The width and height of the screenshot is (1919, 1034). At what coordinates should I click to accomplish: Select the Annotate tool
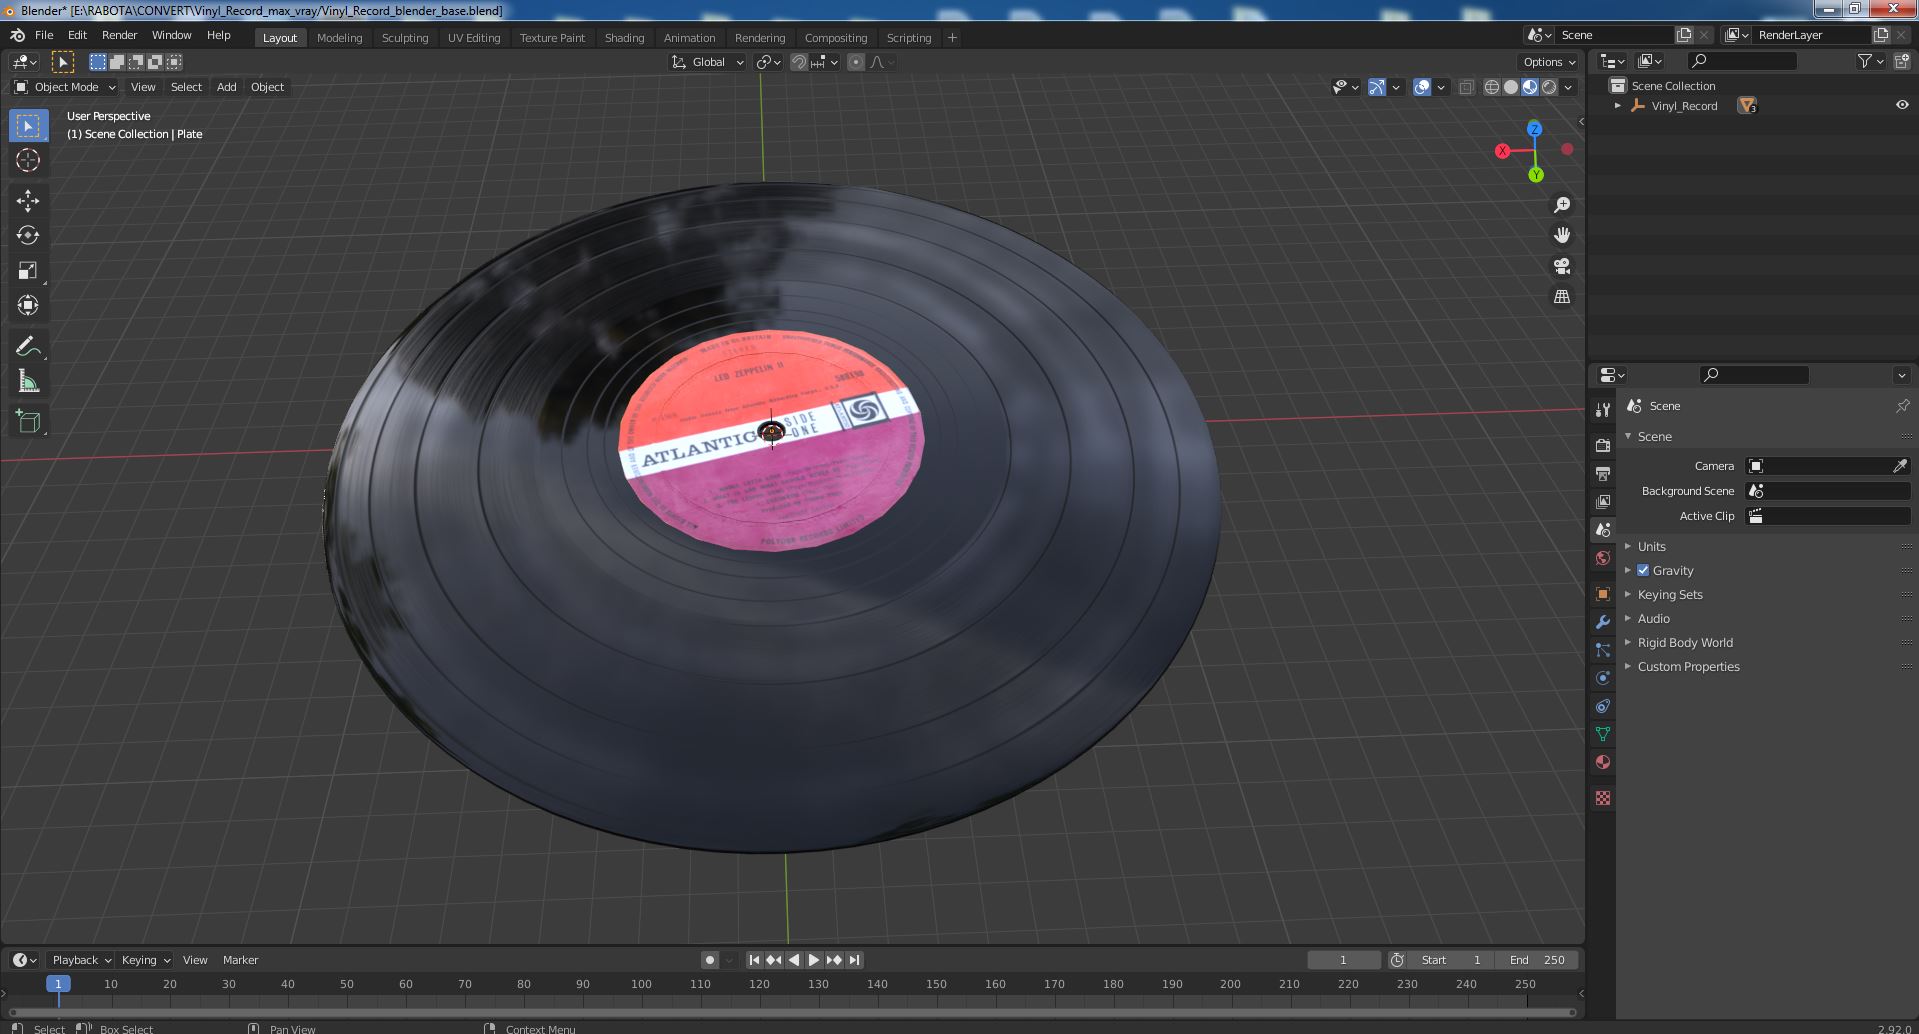point(28,347)
